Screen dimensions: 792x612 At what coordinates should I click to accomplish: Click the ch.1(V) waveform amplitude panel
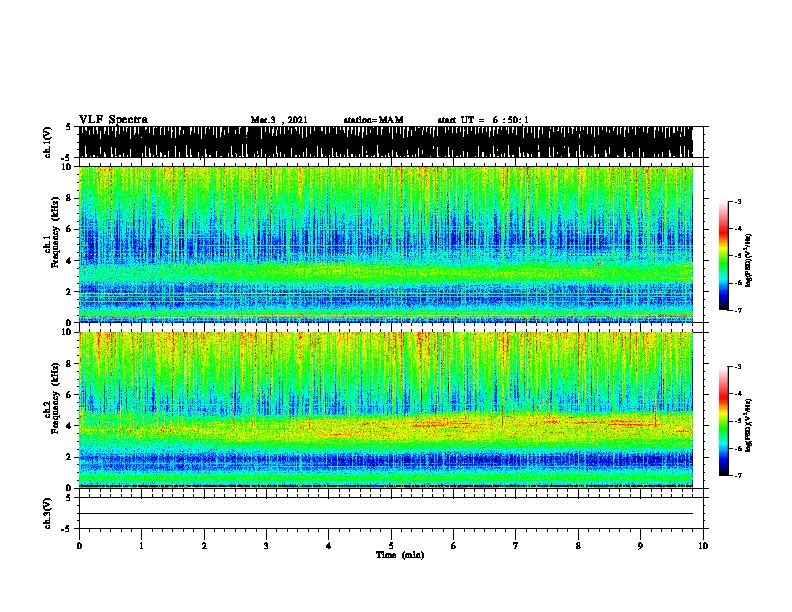[x=386, y=142]
